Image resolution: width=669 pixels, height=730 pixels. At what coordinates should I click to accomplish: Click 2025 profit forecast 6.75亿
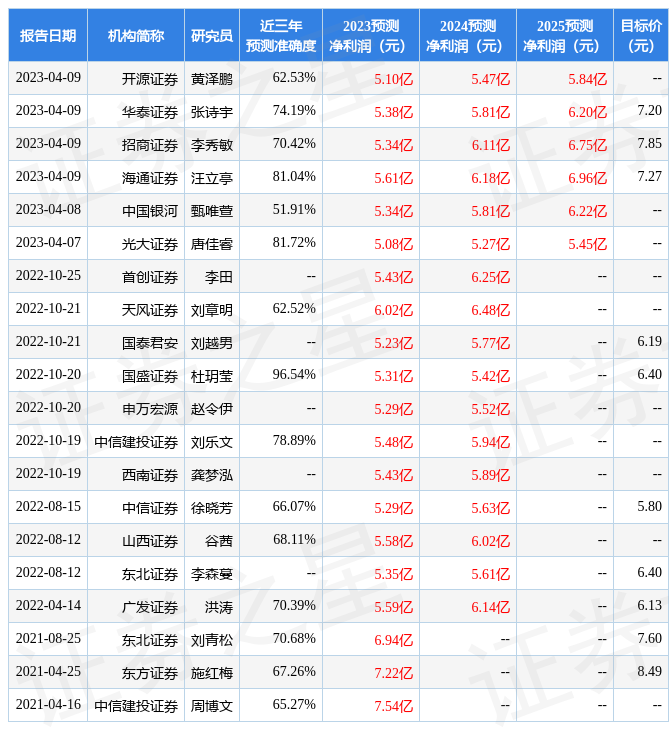point(588,145)
